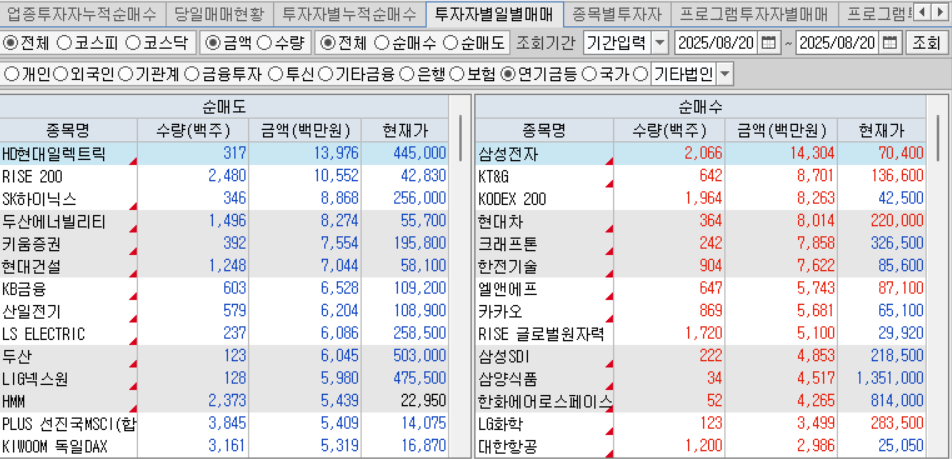This screenshot has width=952, height=459.
Task: Select LIG넥스원 row
Action: tap(224, 379)
